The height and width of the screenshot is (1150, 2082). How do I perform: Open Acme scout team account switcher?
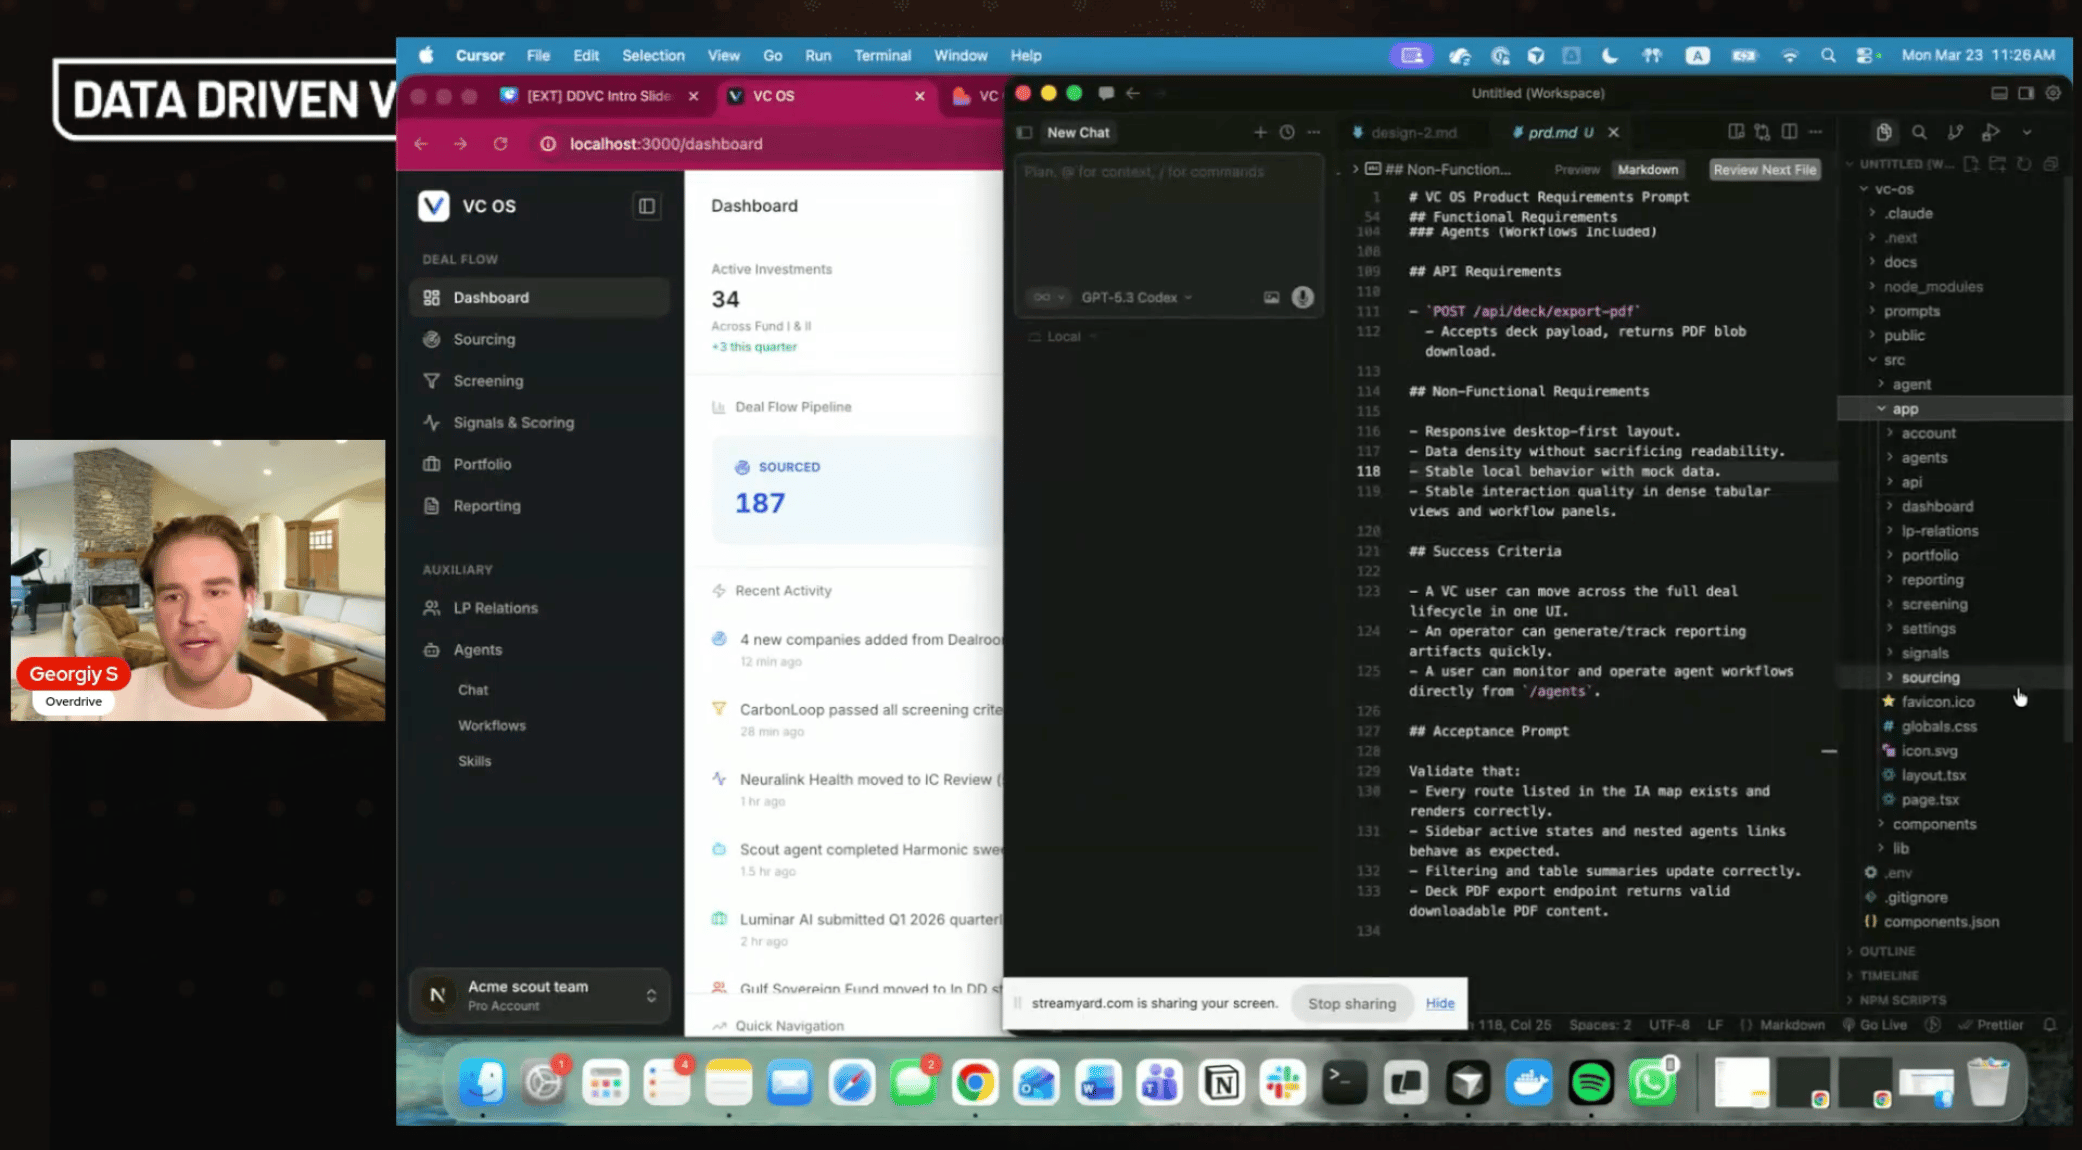540,995
